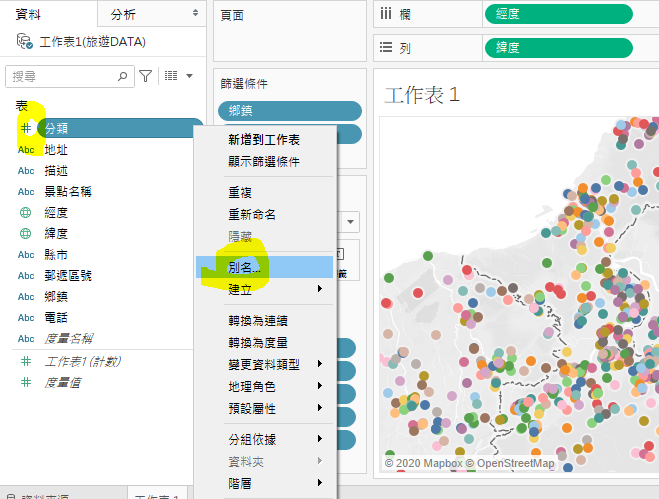Select the 經度 field in the data pane

(x=56, y=213)
